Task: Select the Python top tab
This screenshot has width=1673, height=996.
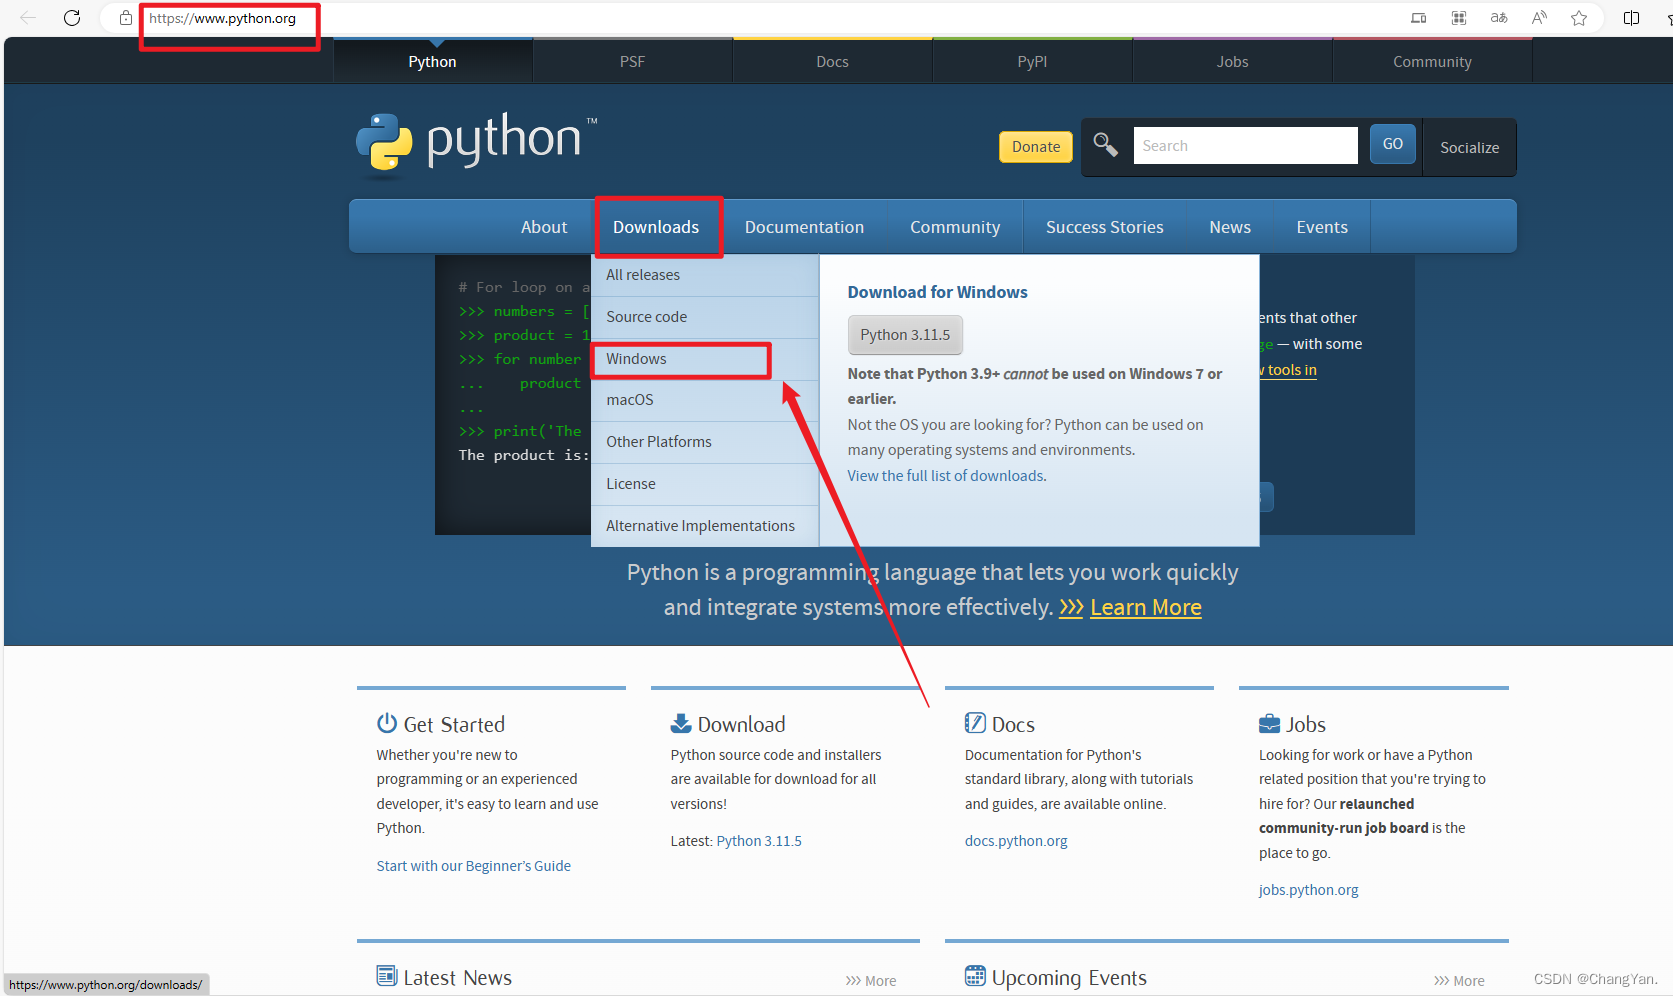Action: point(432,61)
